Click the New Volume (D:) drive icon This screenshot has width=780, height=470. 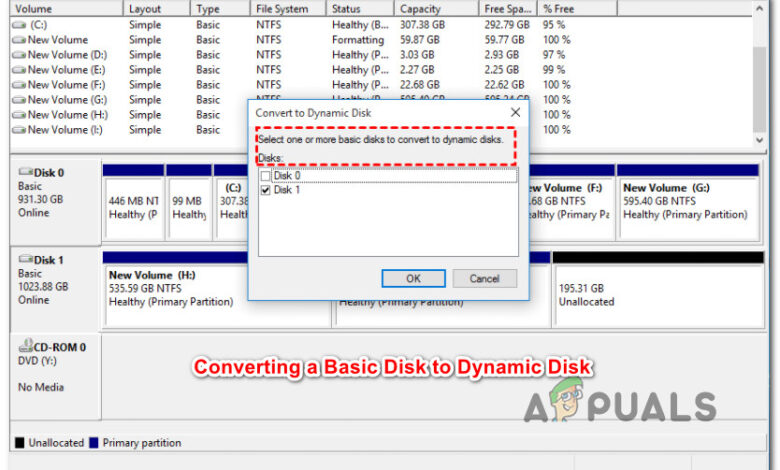pos(19,55)
